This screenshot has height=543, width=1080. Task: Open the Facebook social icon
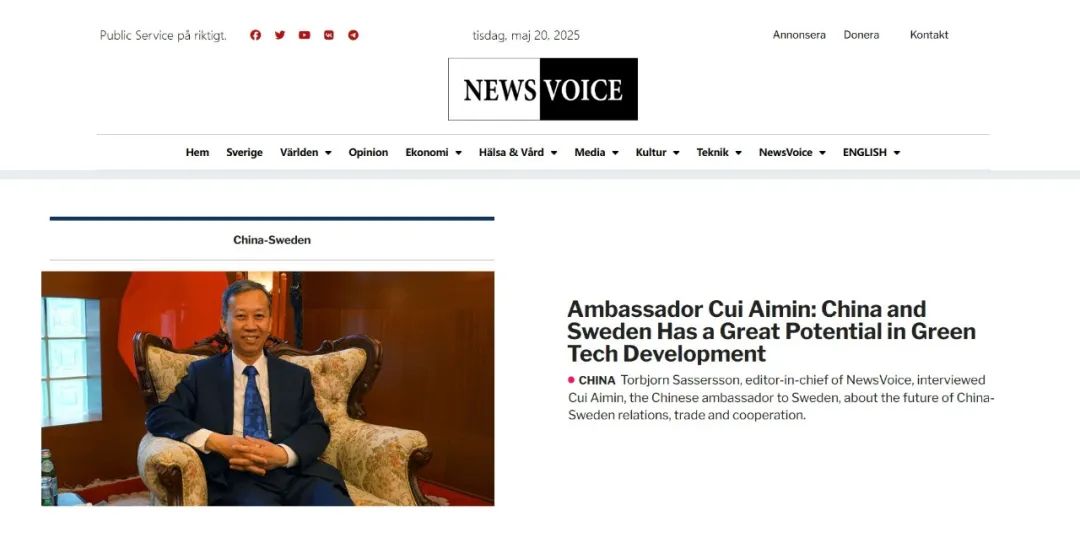coord(256,35)
